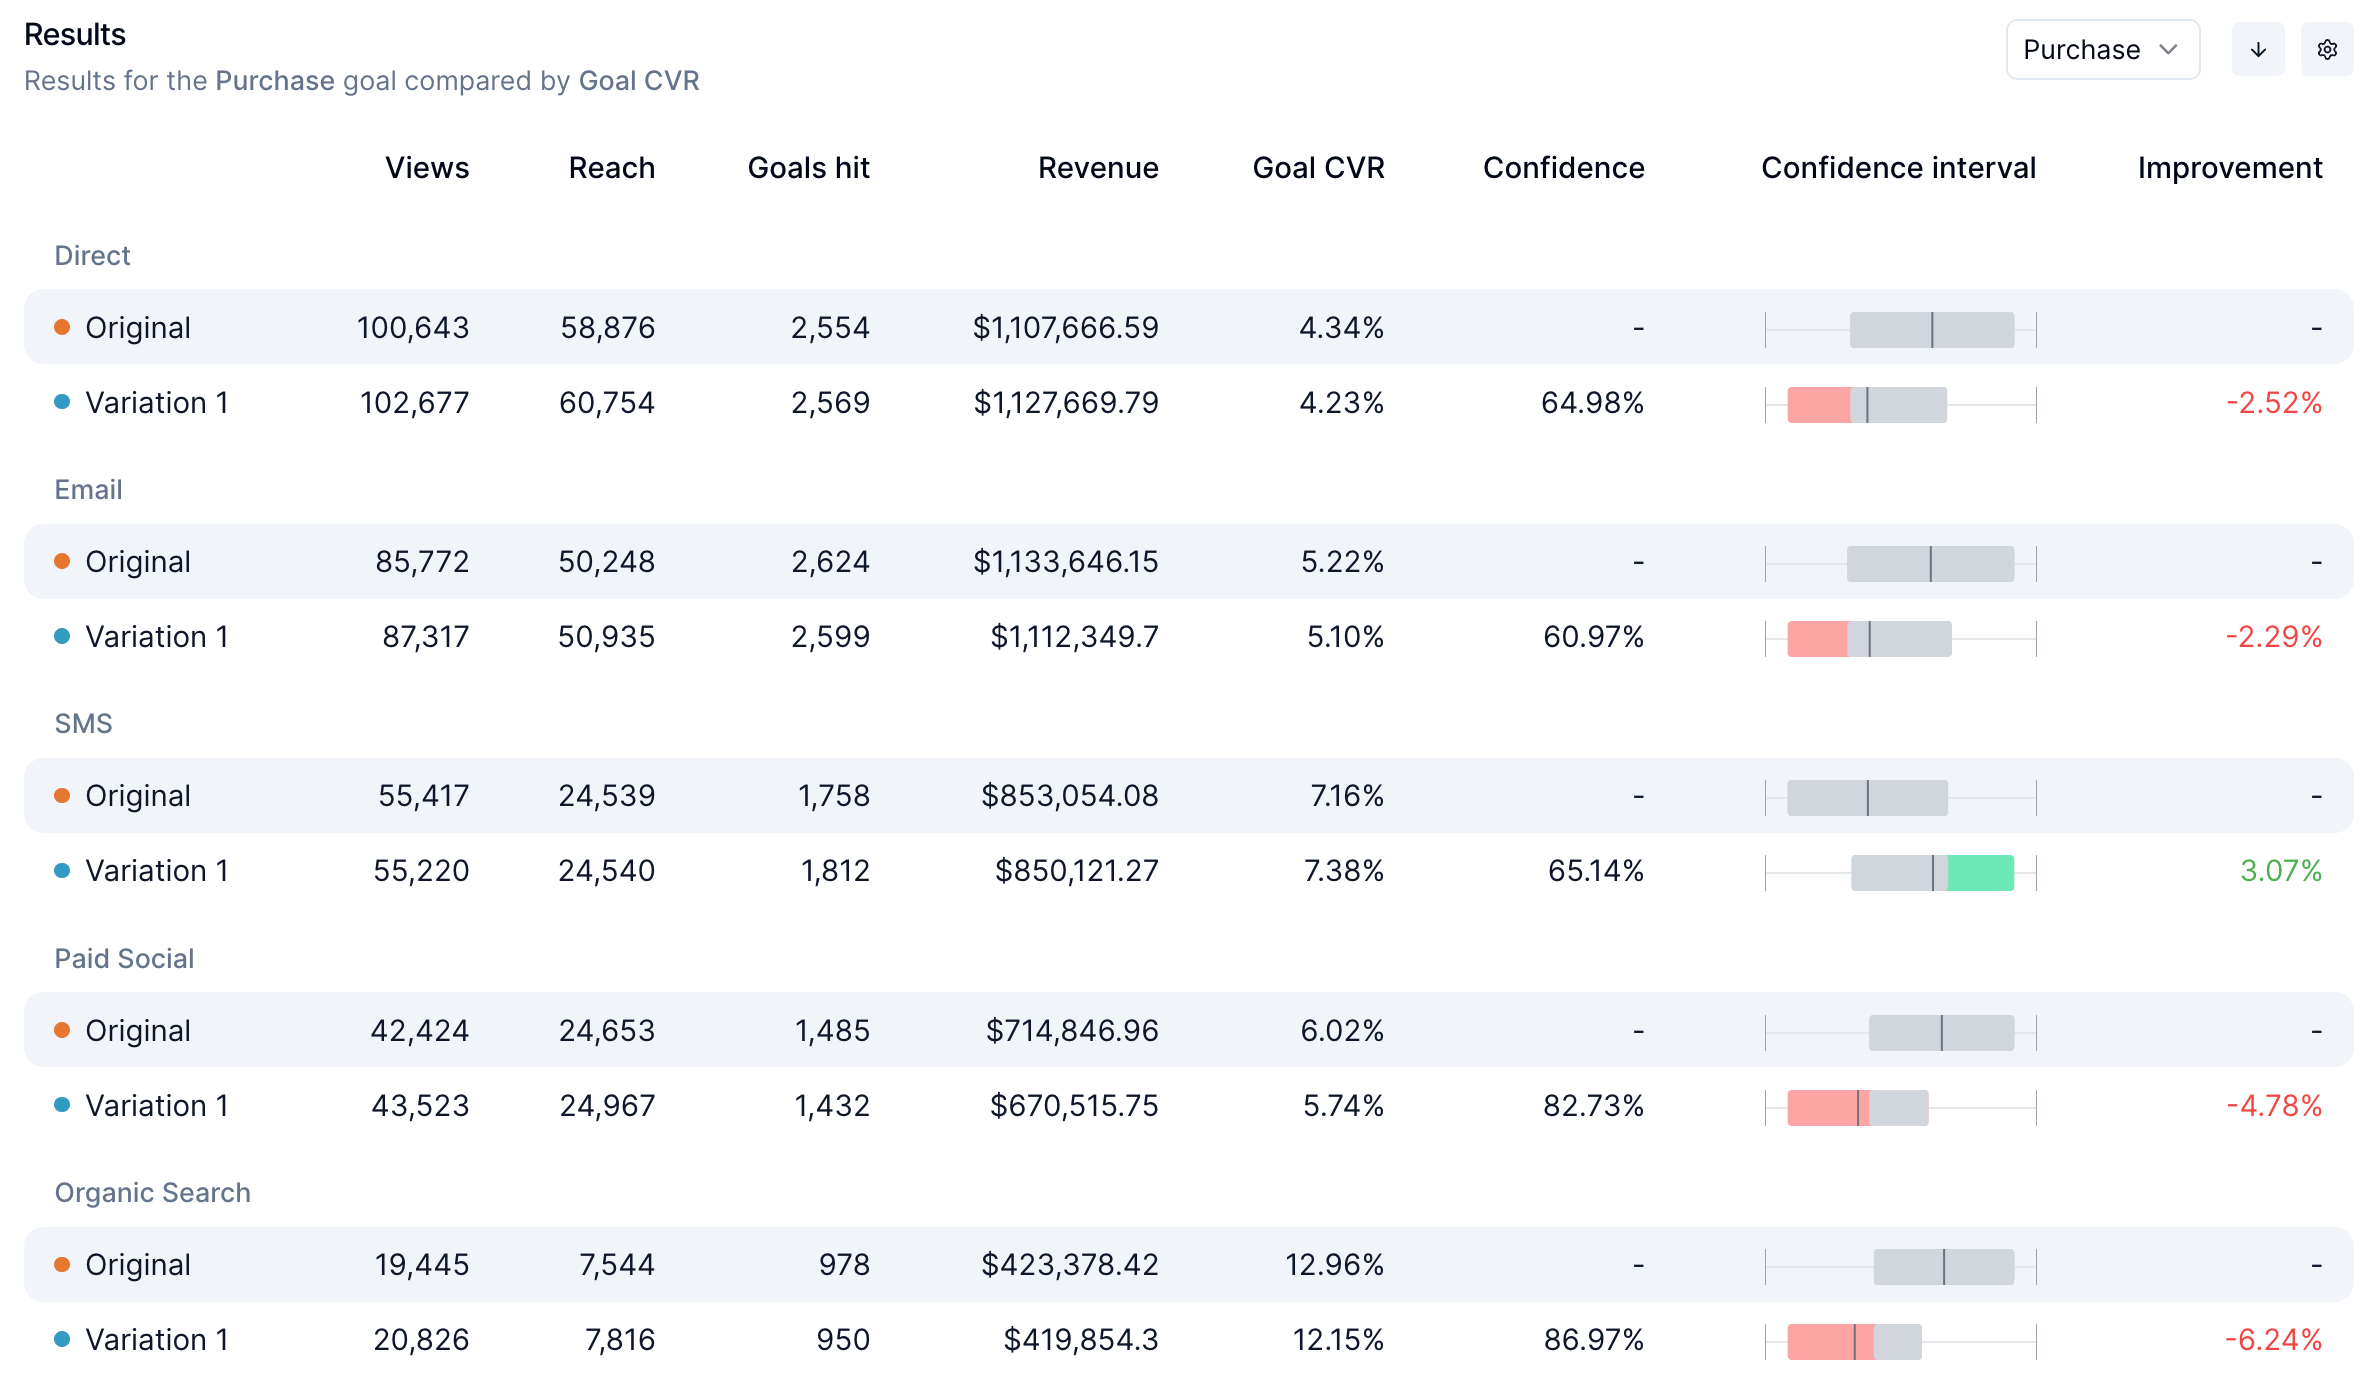Click Paid Social Variation 1 red interval bar
The image size is (2374, 1388).
(x=1822, y=1107)
